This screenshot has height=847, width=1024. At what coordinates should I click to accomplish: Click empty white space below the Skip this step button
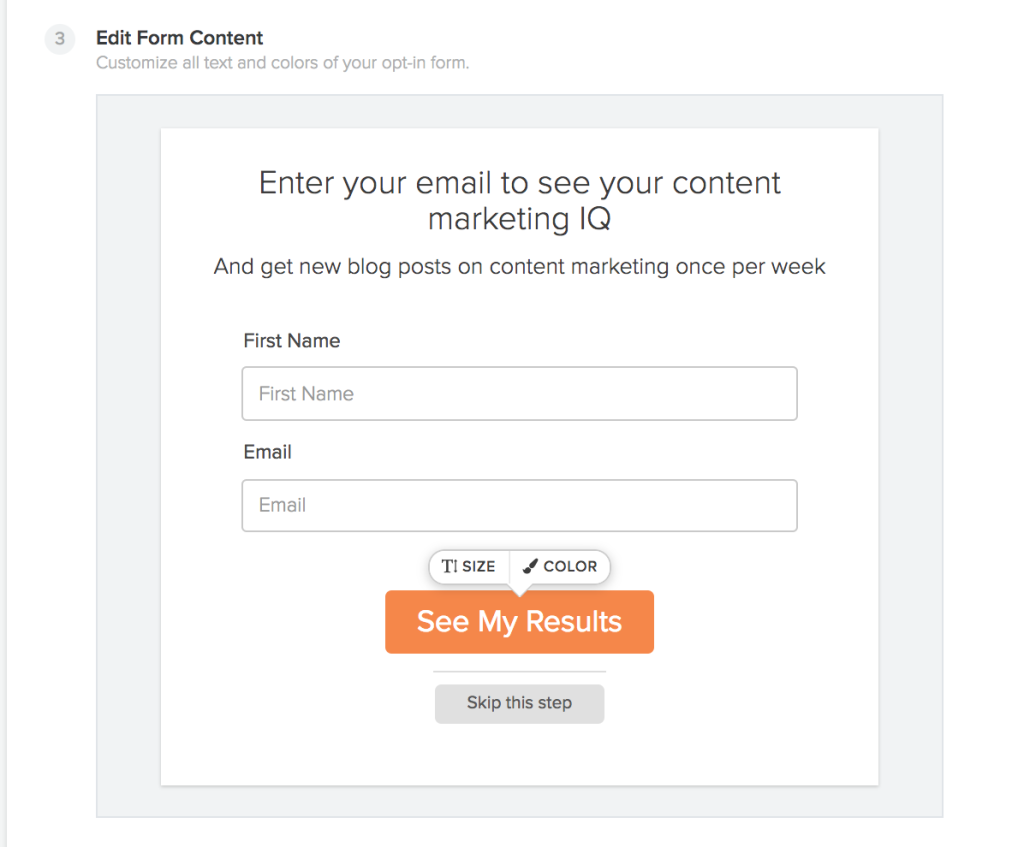(x=519, y=754)
